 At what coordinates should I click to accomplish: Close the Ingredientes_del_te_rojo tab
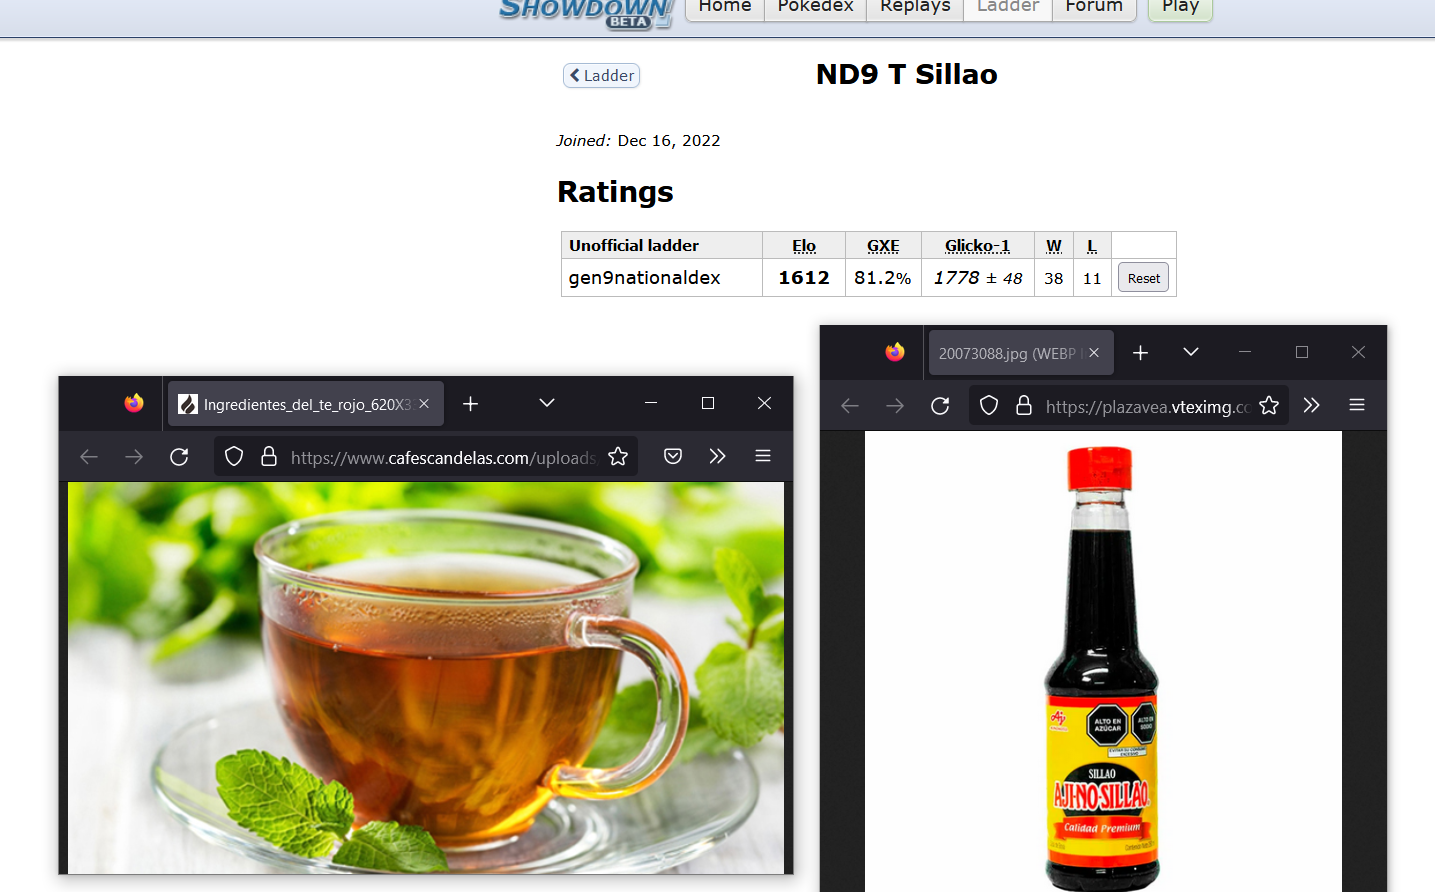point(424,404)
